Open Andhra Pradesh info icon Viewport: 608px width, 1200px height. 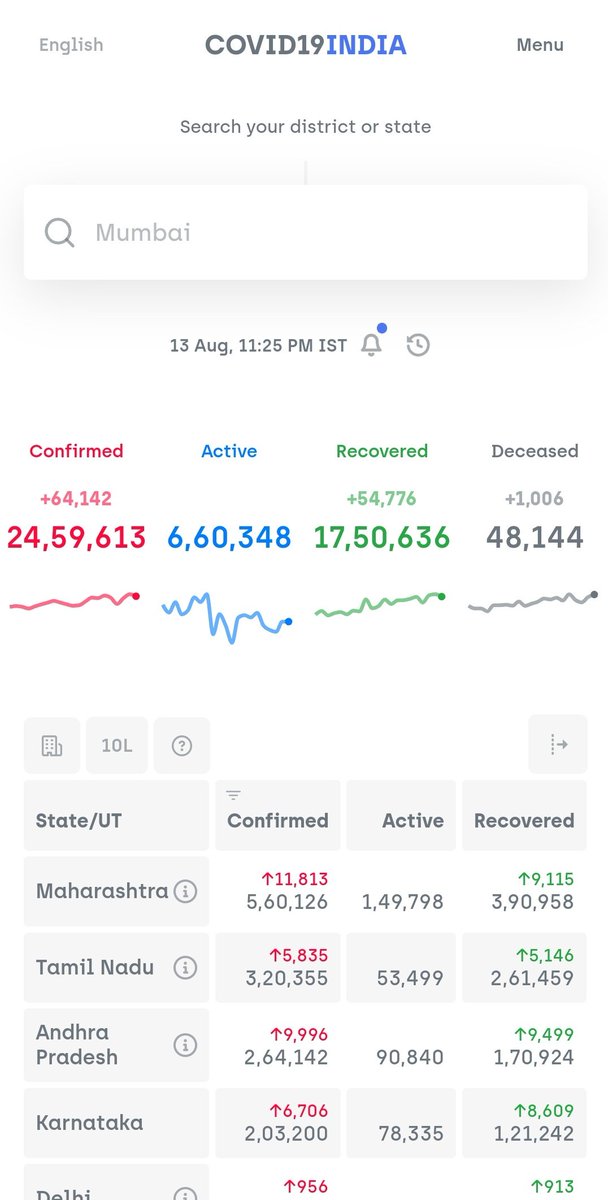tap(185, 1045)
